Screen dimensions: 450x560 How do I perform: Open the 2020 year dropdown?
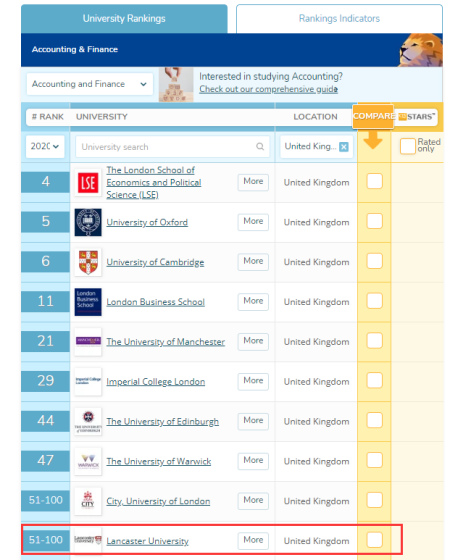pos(45,146)
